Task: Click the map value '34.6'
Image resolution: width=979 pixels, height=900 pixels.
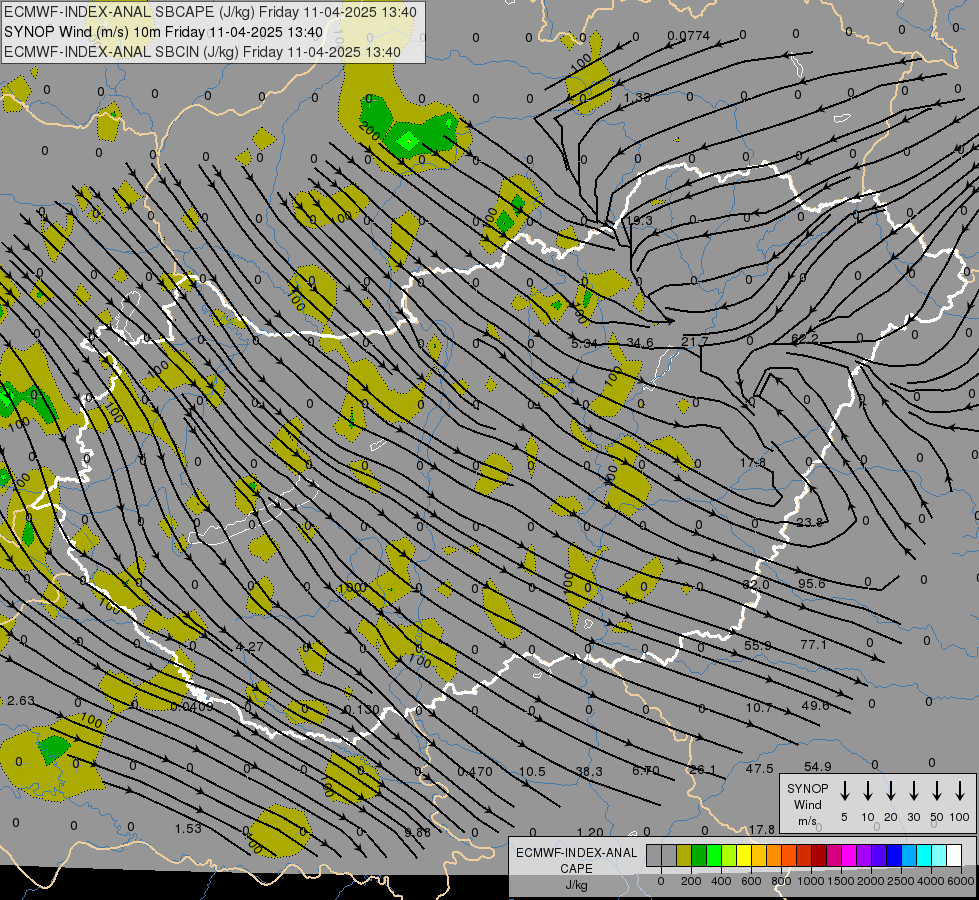Action: (640, 343)
